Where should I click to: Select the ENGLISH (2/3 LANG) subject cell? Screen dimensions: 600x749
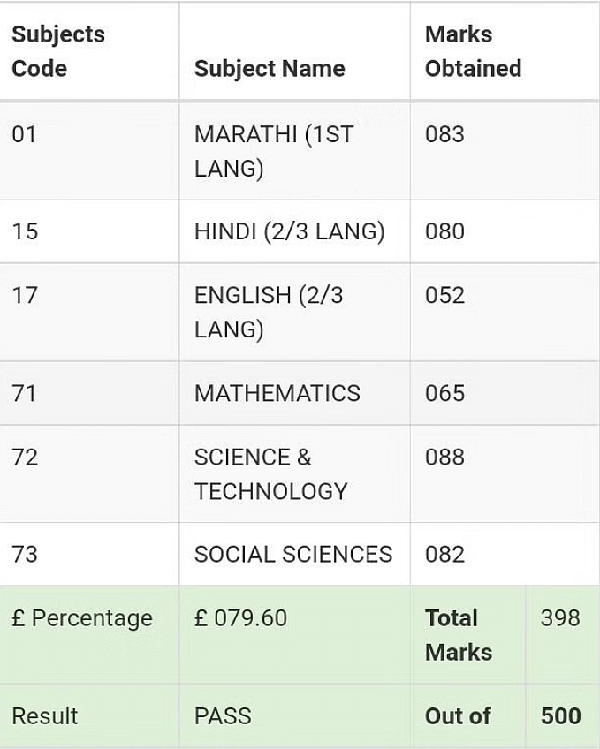[268, 312]
